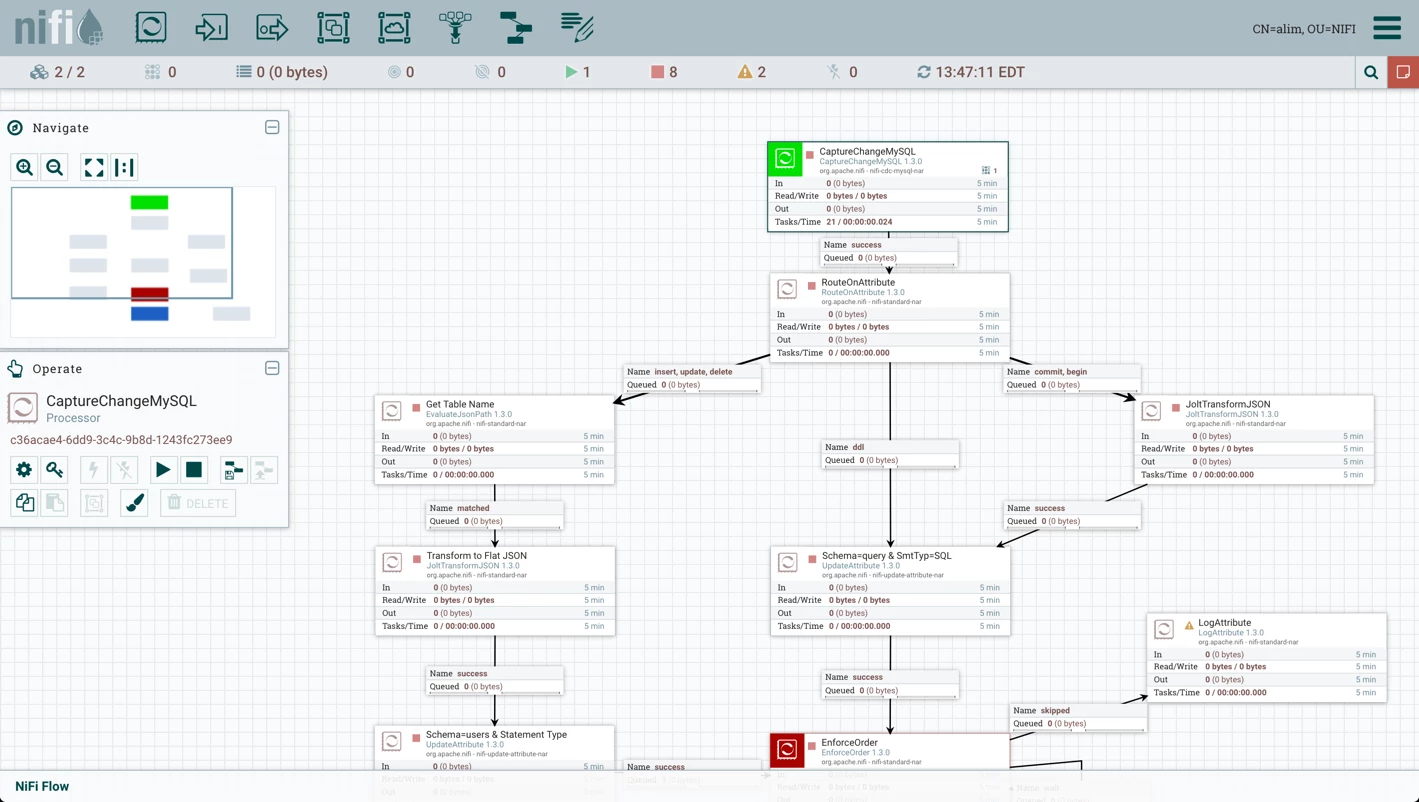Select the Remote Process Group toolbar icon
Image resolution: width=1419 pixels, height=802 pixels.
pos(394,27)
